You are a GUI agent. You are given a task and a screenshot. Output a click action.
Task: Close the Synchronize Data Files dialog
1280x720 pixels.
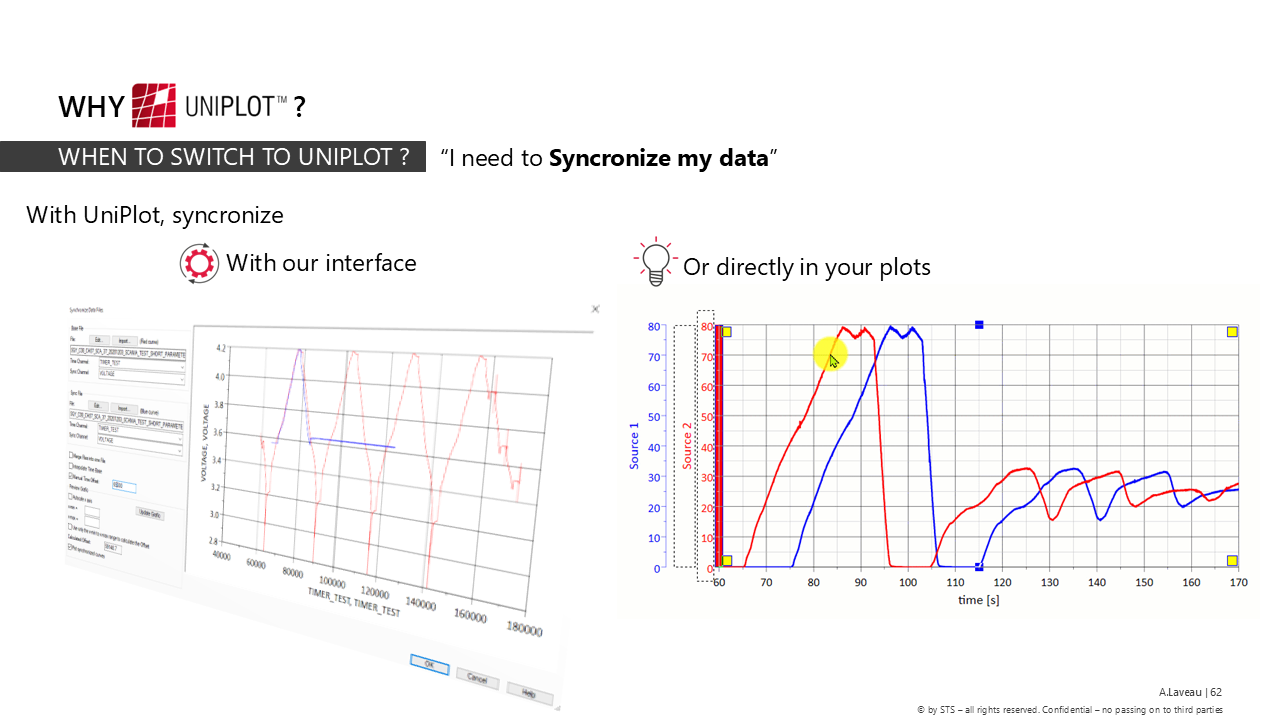point(595,310)
